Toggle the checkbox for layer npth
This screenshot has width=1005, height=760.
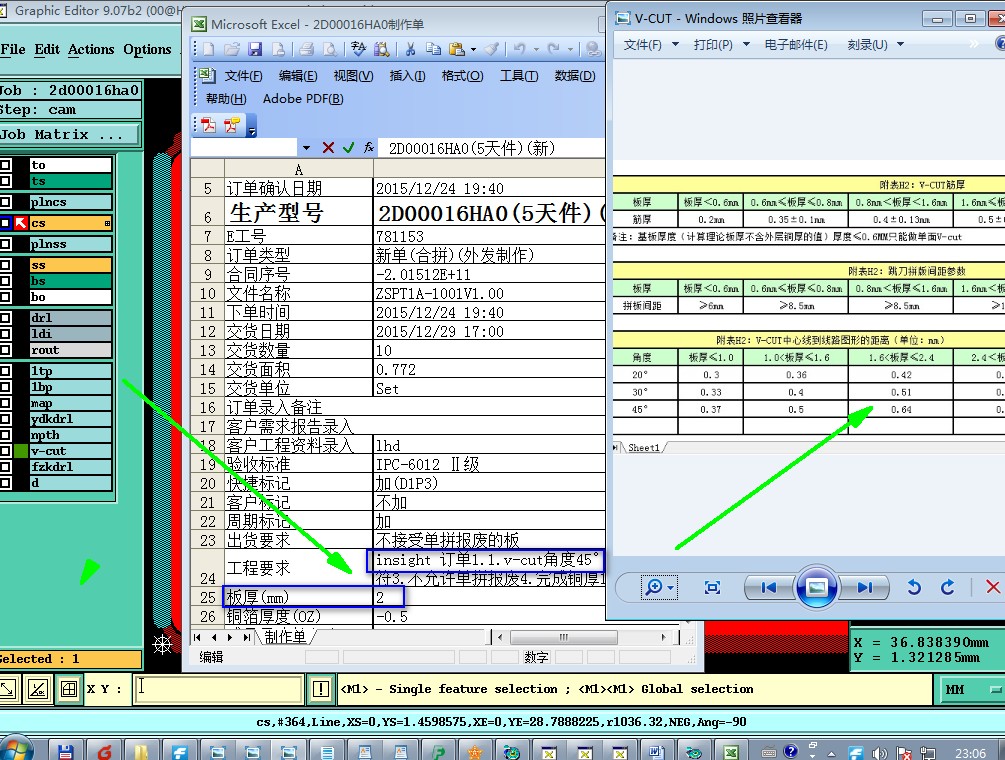point(5,435)
